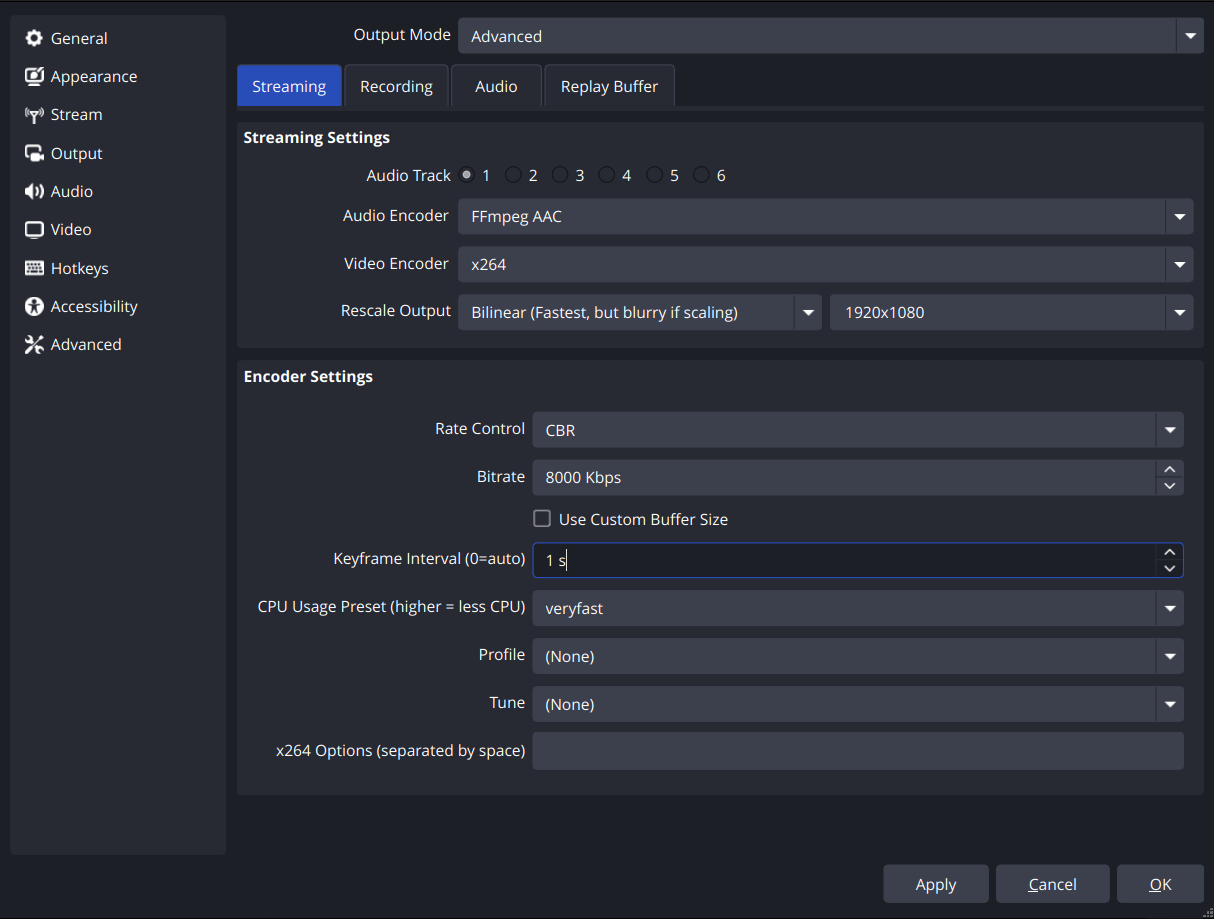Select the Video settings monitor icon
1214x919 pixels.
[x=34, y=229]
